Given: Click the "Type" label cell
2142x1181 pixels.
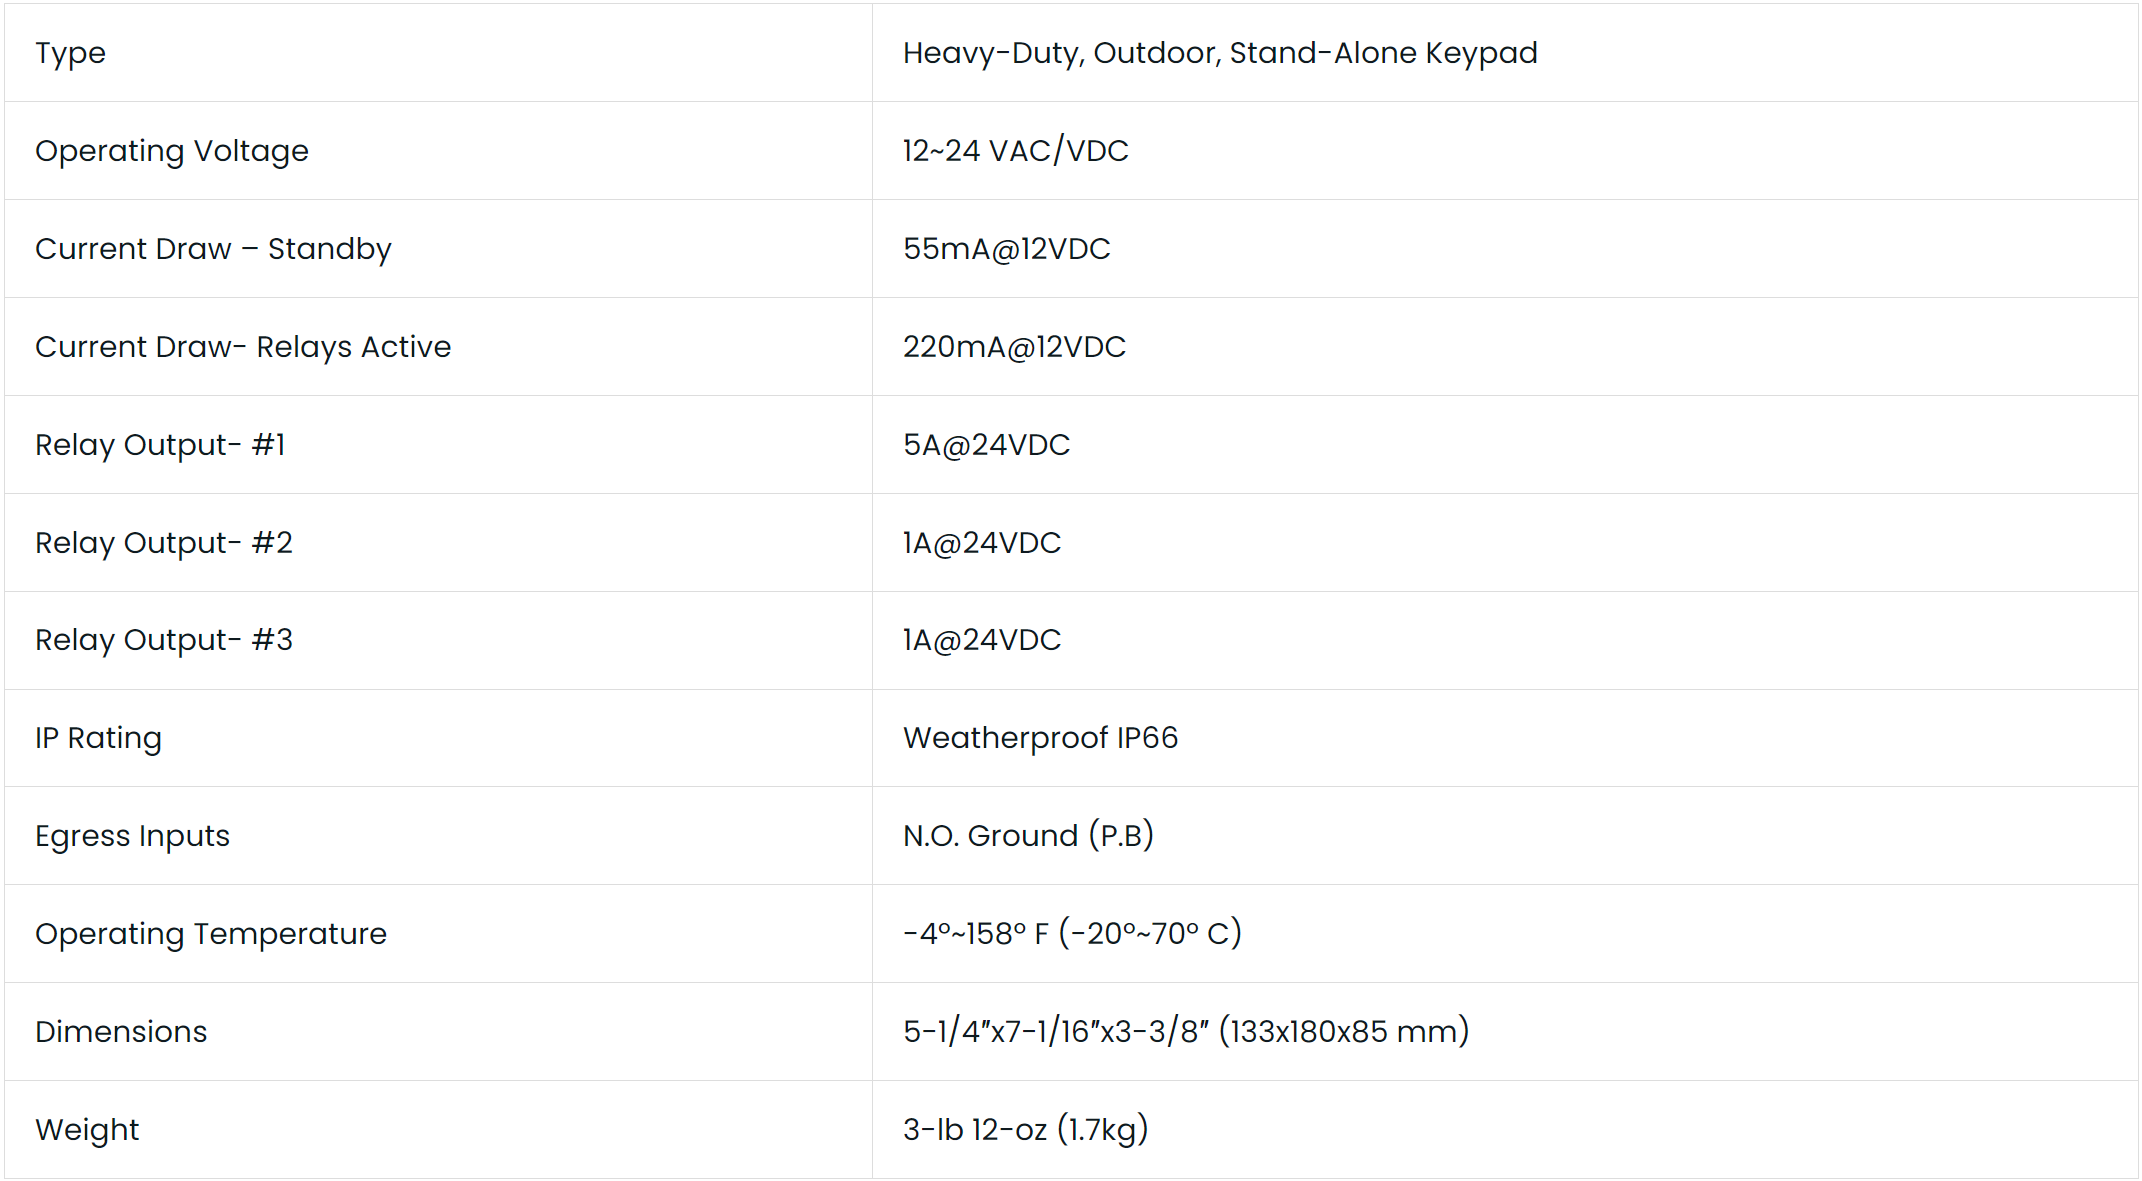Looking at the screenshot, I should click(x=70, y=53).
